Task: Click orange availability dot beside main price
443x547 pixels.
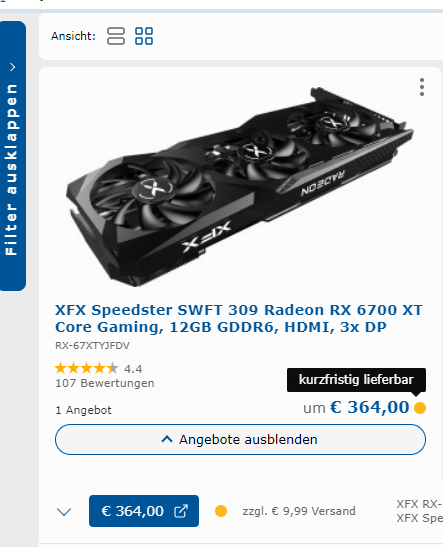Action: pyautogui.click(x=420, y=407)
